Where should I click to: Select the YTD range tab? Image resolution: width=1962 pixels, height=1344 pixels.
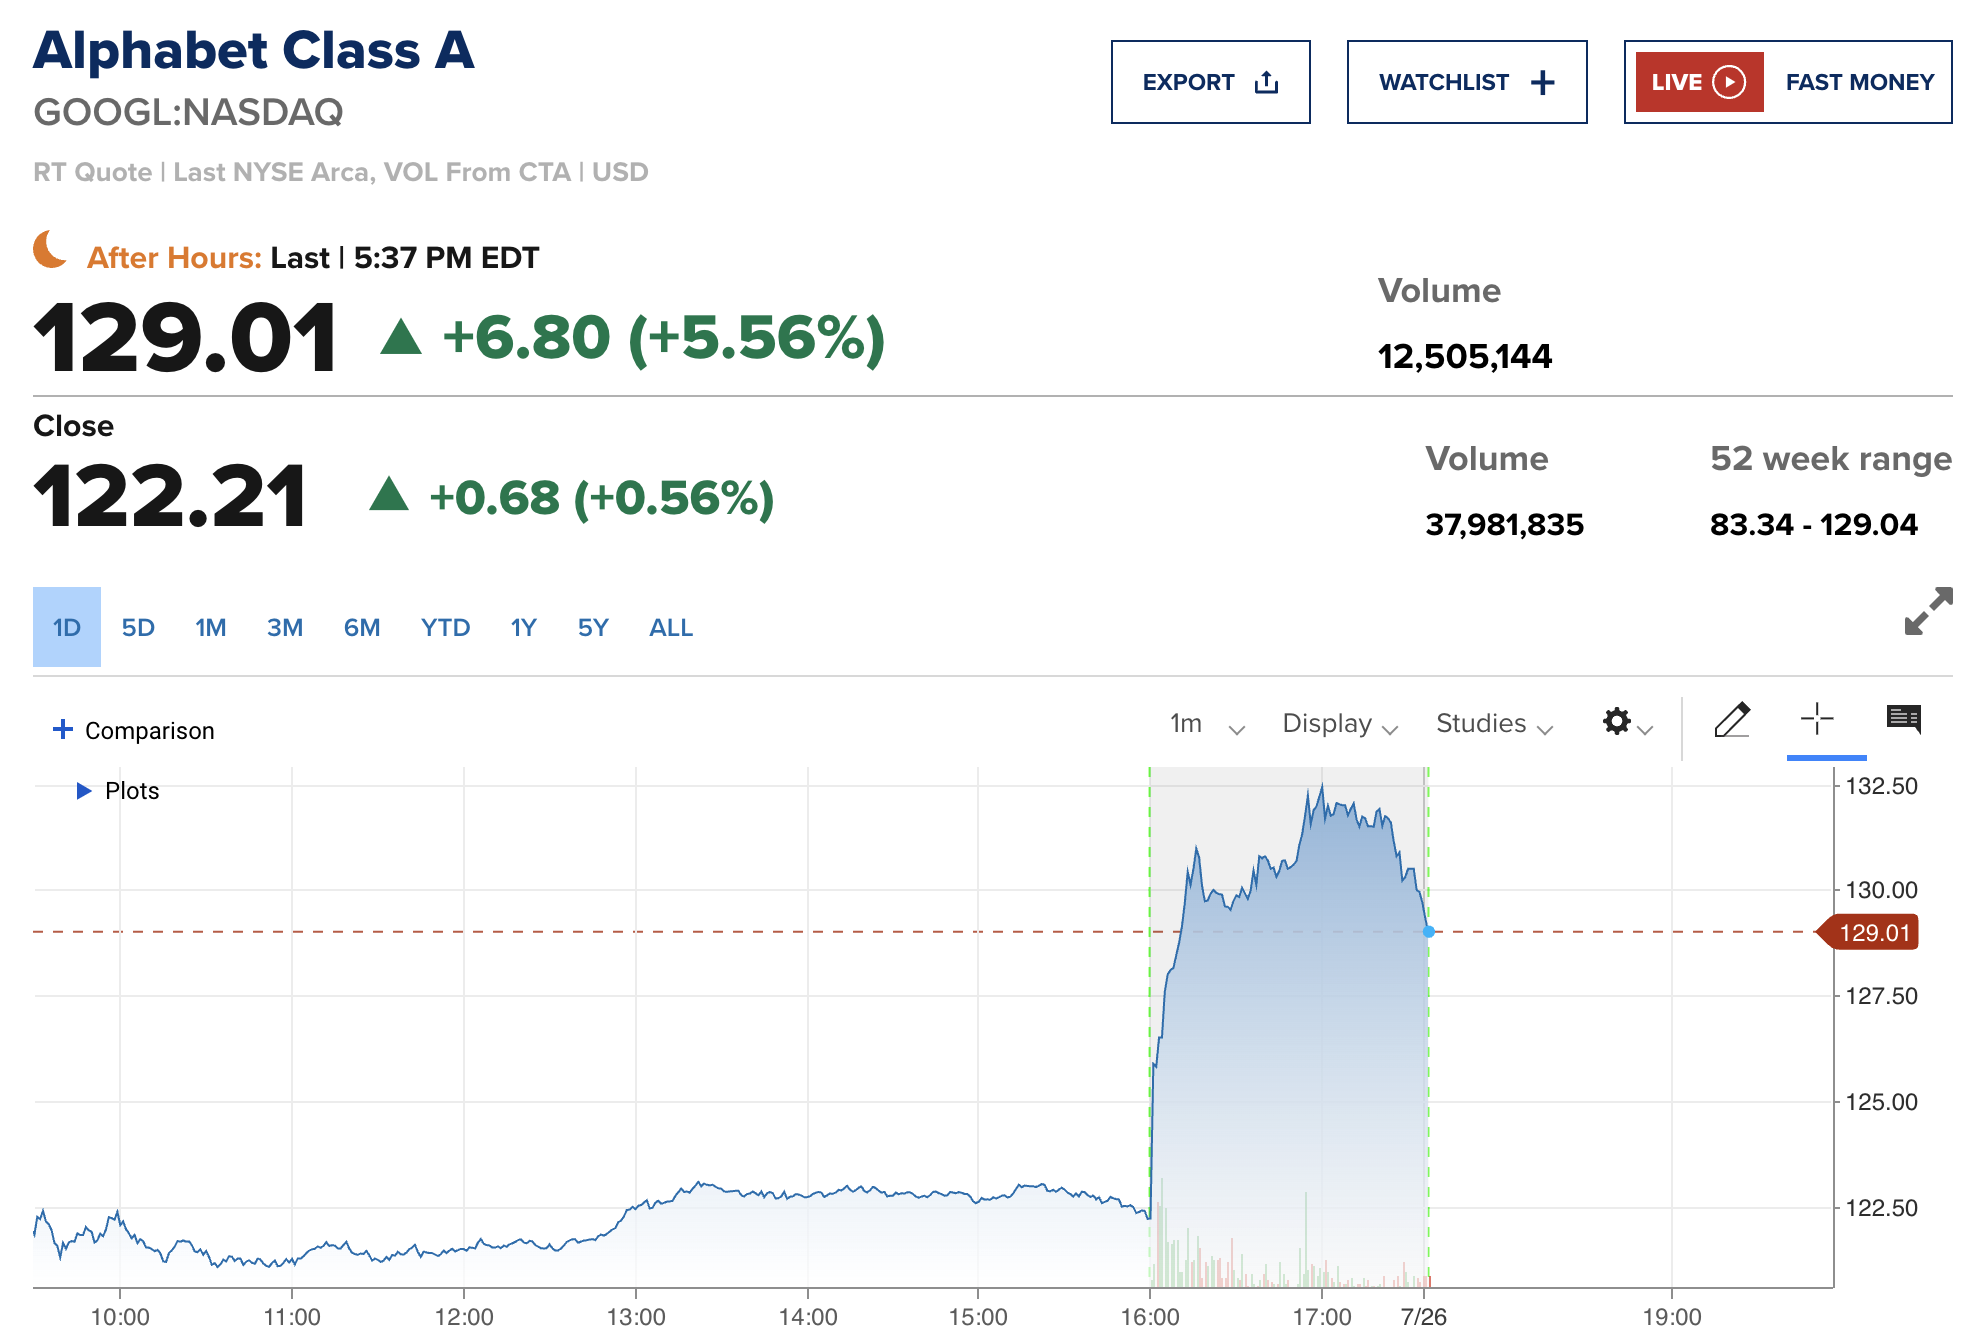445,628
